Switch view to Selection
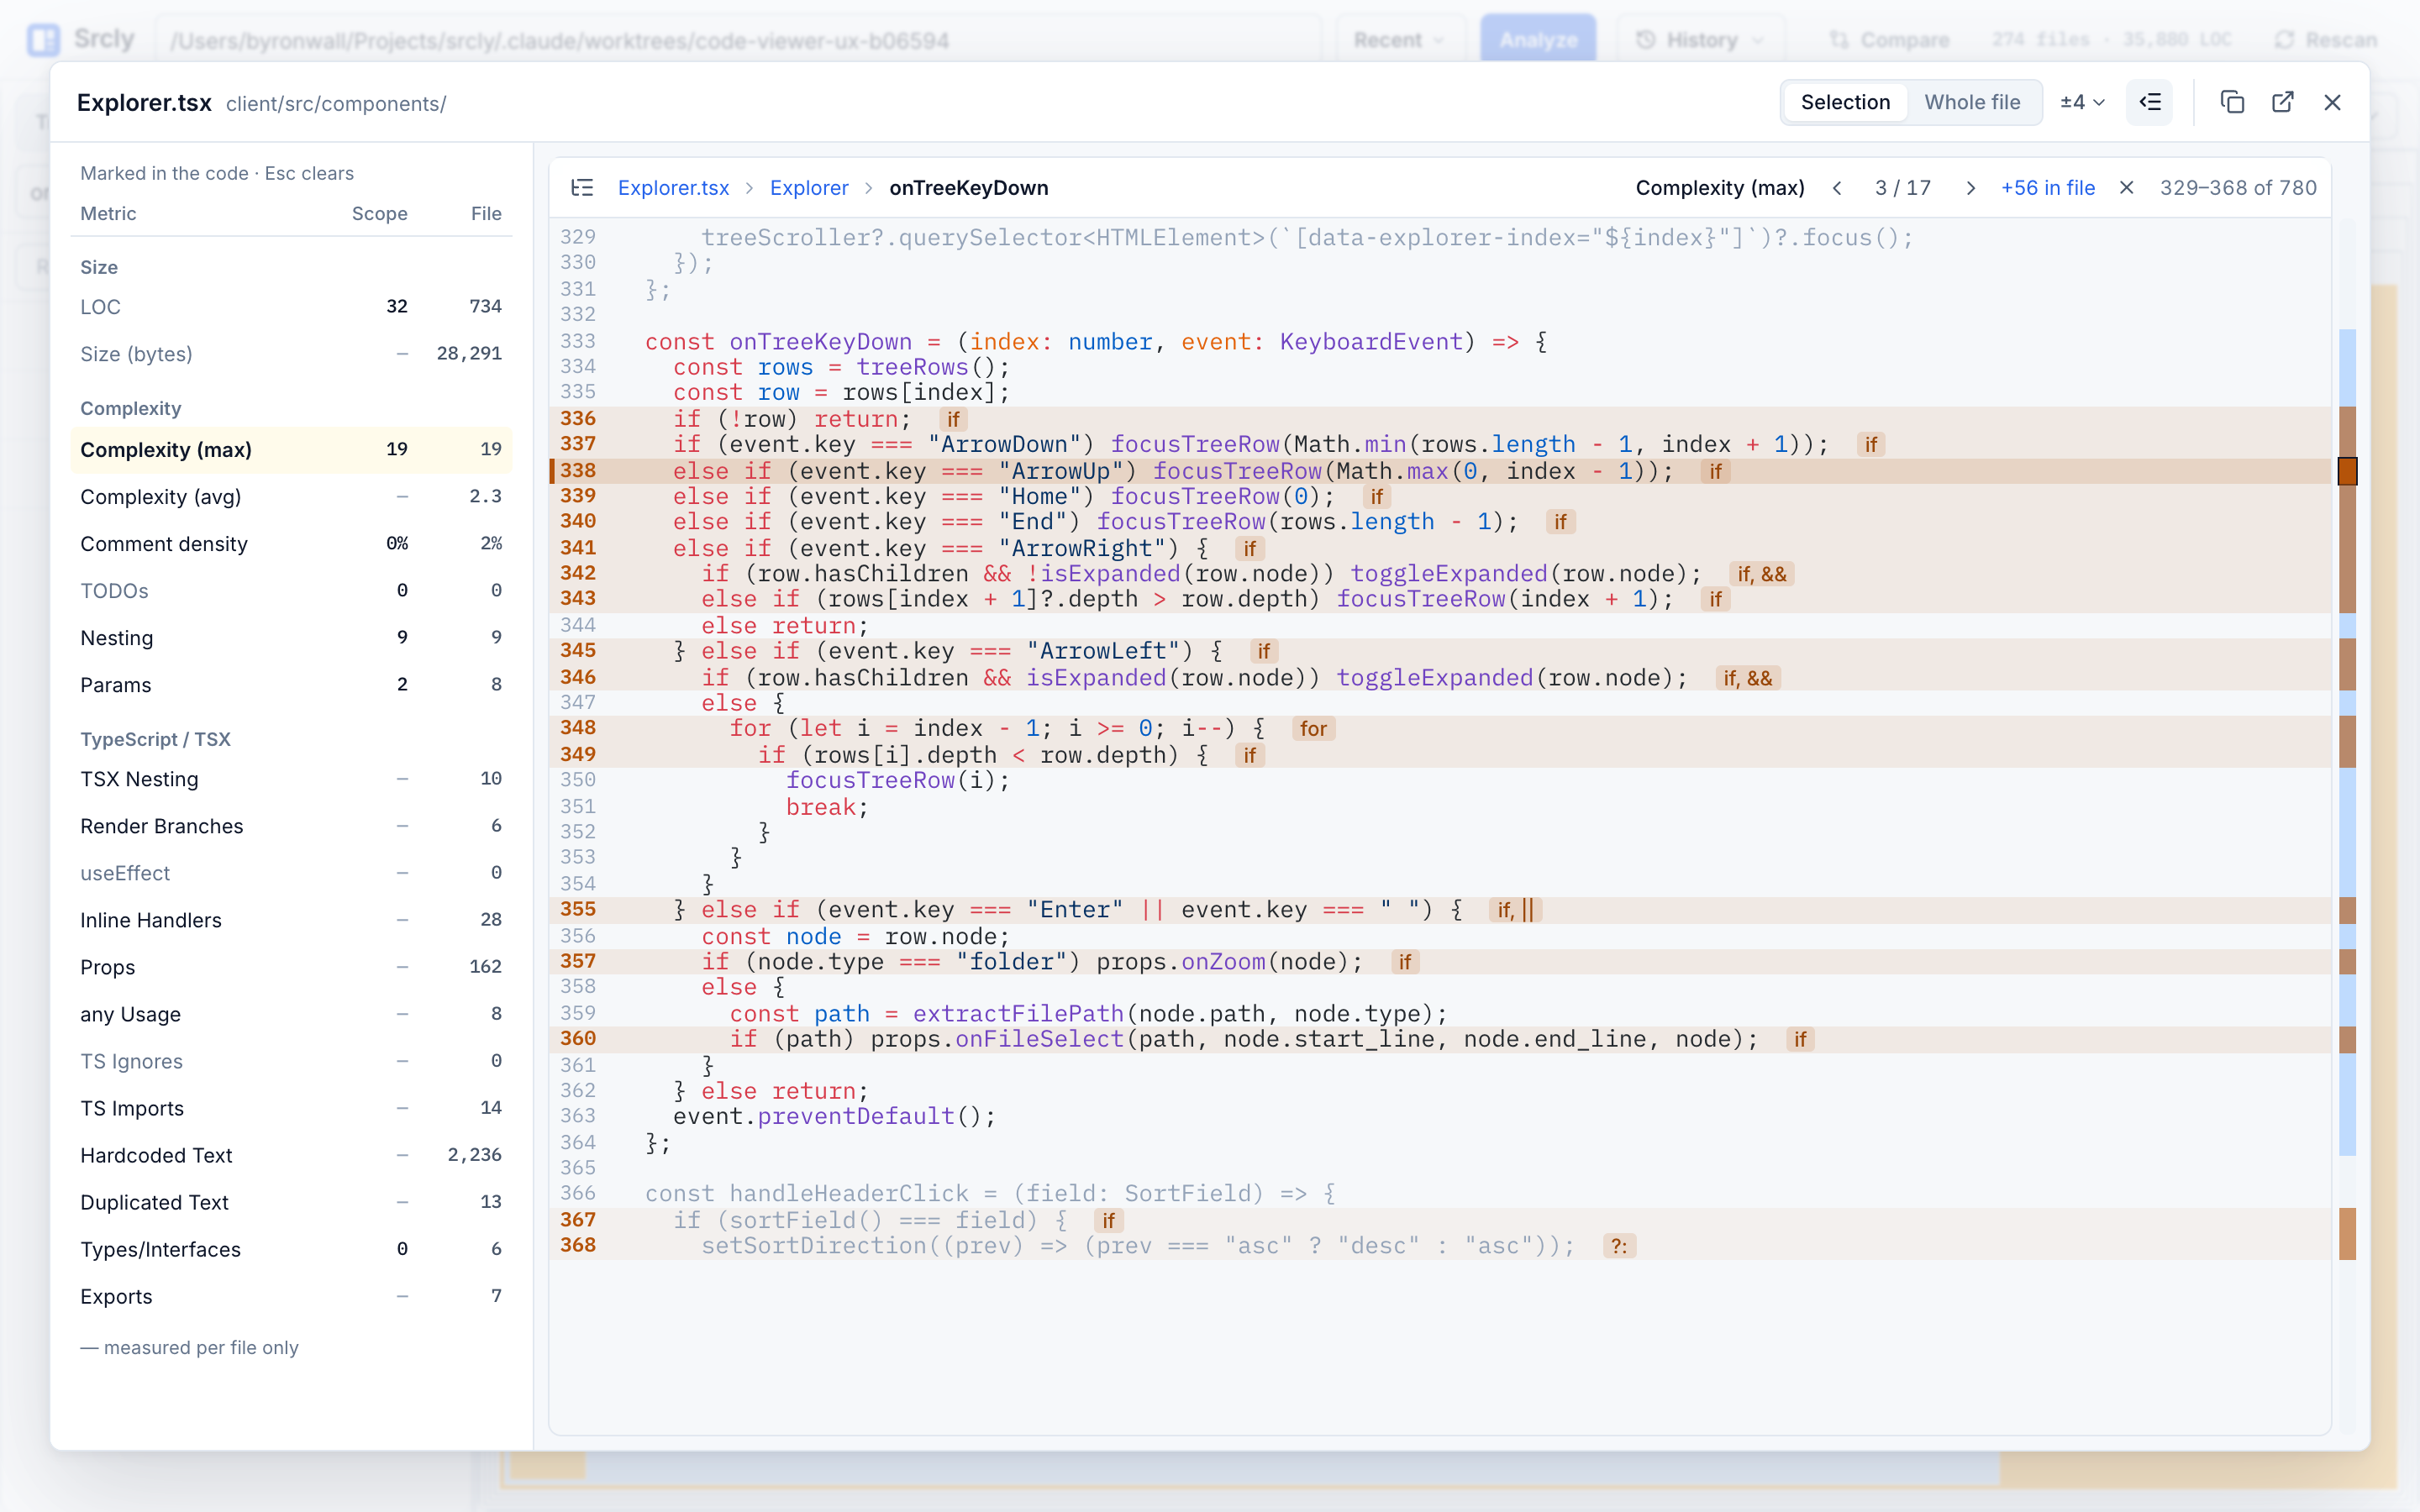 (1845, 102)
